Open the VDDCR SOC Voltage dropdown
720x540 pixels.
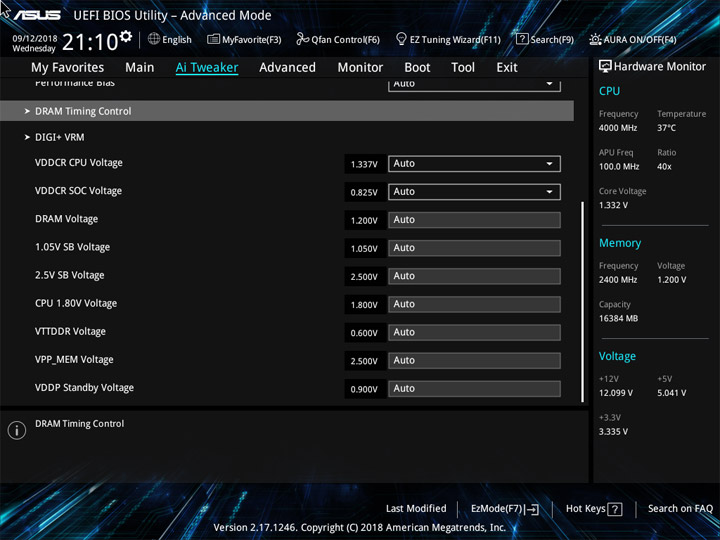click(474, 192)
